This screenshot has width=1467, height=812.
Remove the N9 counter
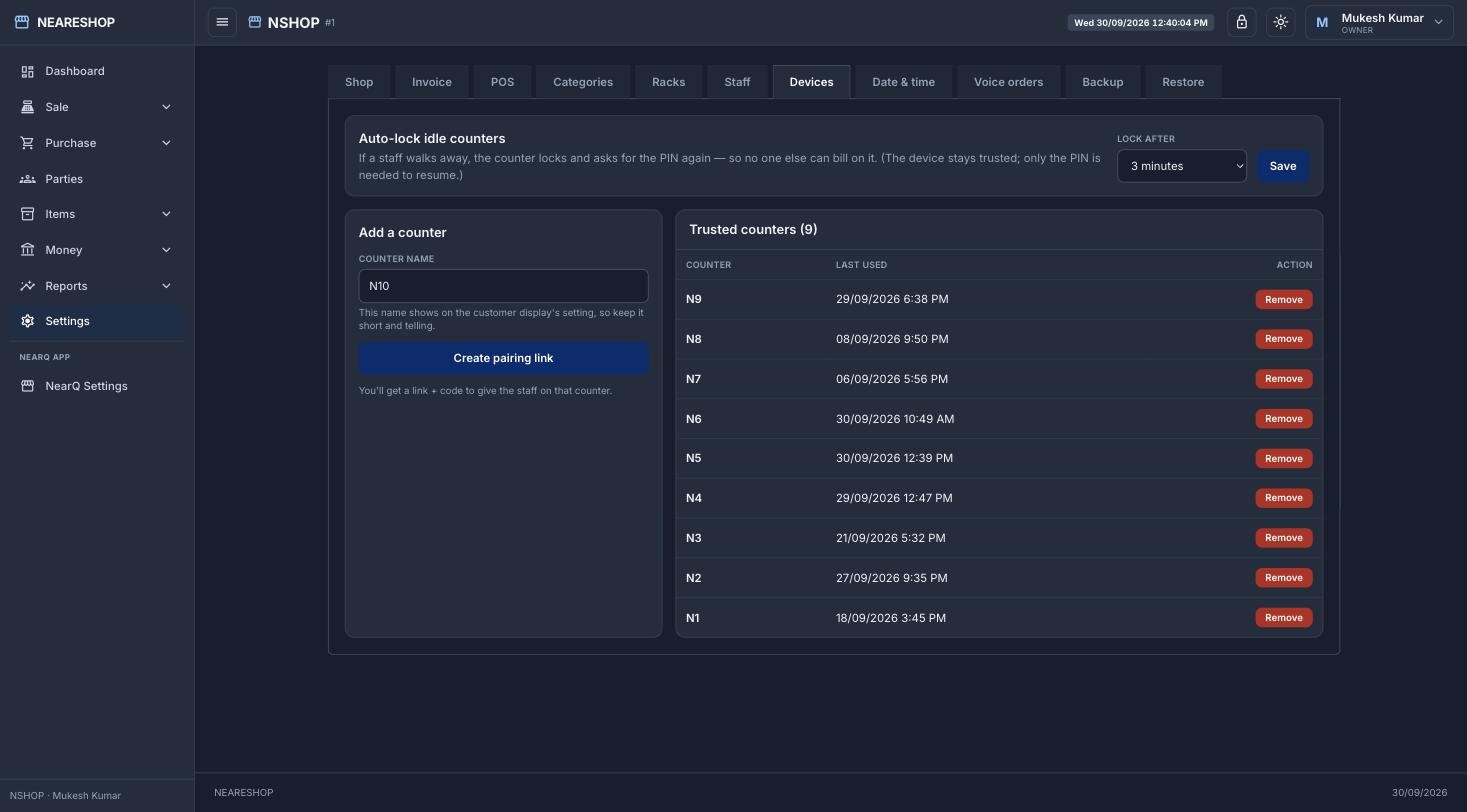pyautogui.click(x=1283, y=299)
